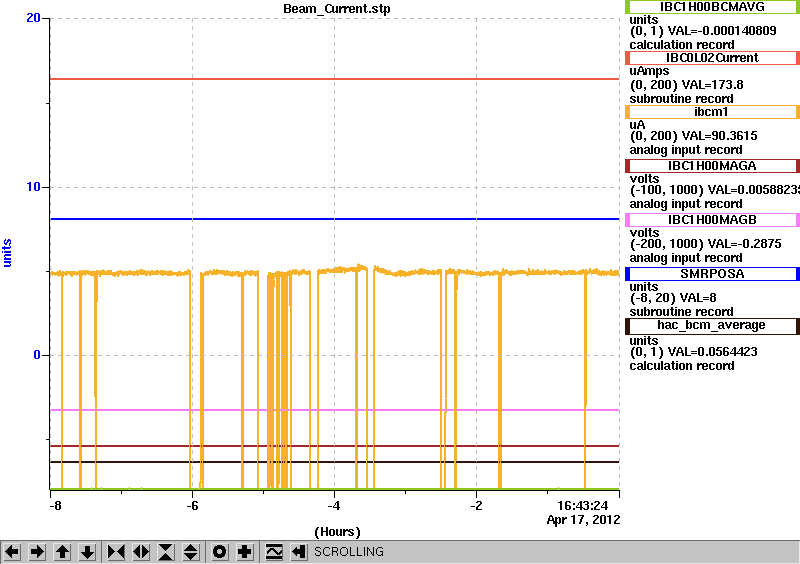Shift the plot up with the up arrow
800x564 pixels.
[62, 552]
